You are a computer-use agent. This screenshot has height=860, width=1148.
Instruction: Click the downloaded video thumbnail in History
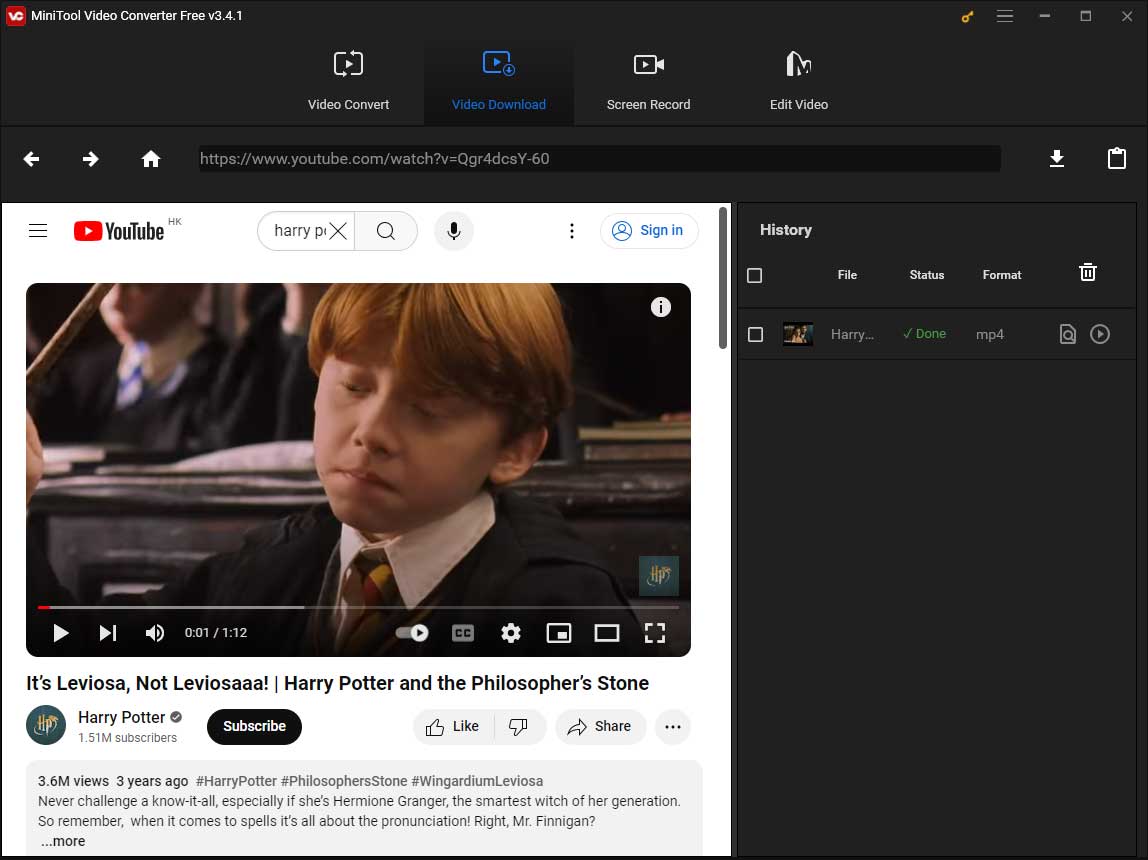[x=798, y=334]
